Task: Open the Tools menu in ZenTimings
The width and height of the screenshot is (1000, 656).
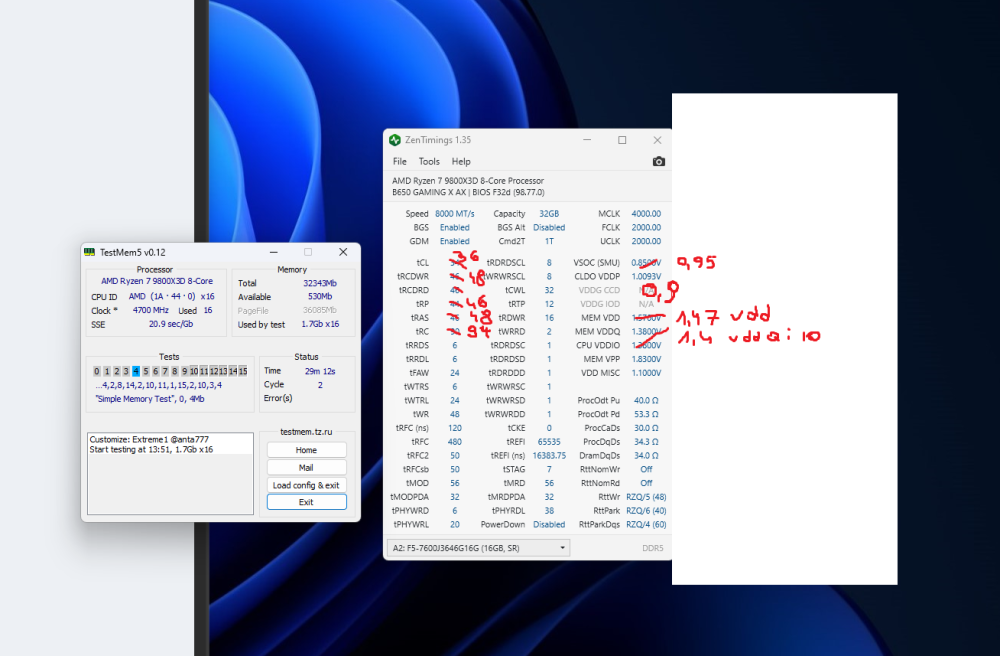Action: pos(429,161)
